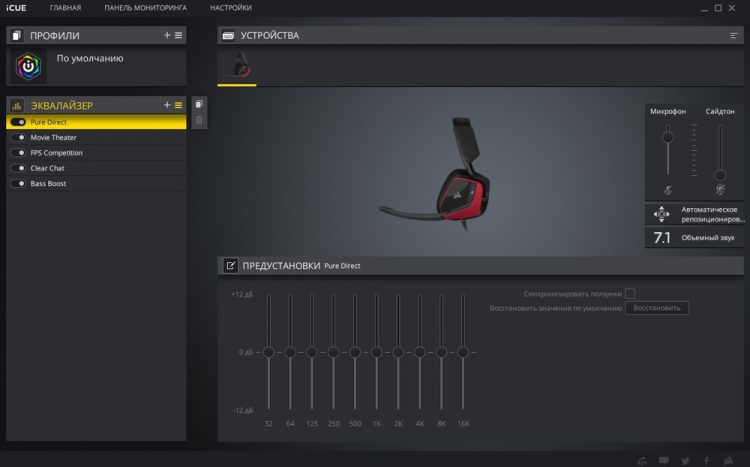This screenshot has width=750, height=467.
Task: Open the ПРОФИЛИ panel menu icon
Action: [179, 35]
